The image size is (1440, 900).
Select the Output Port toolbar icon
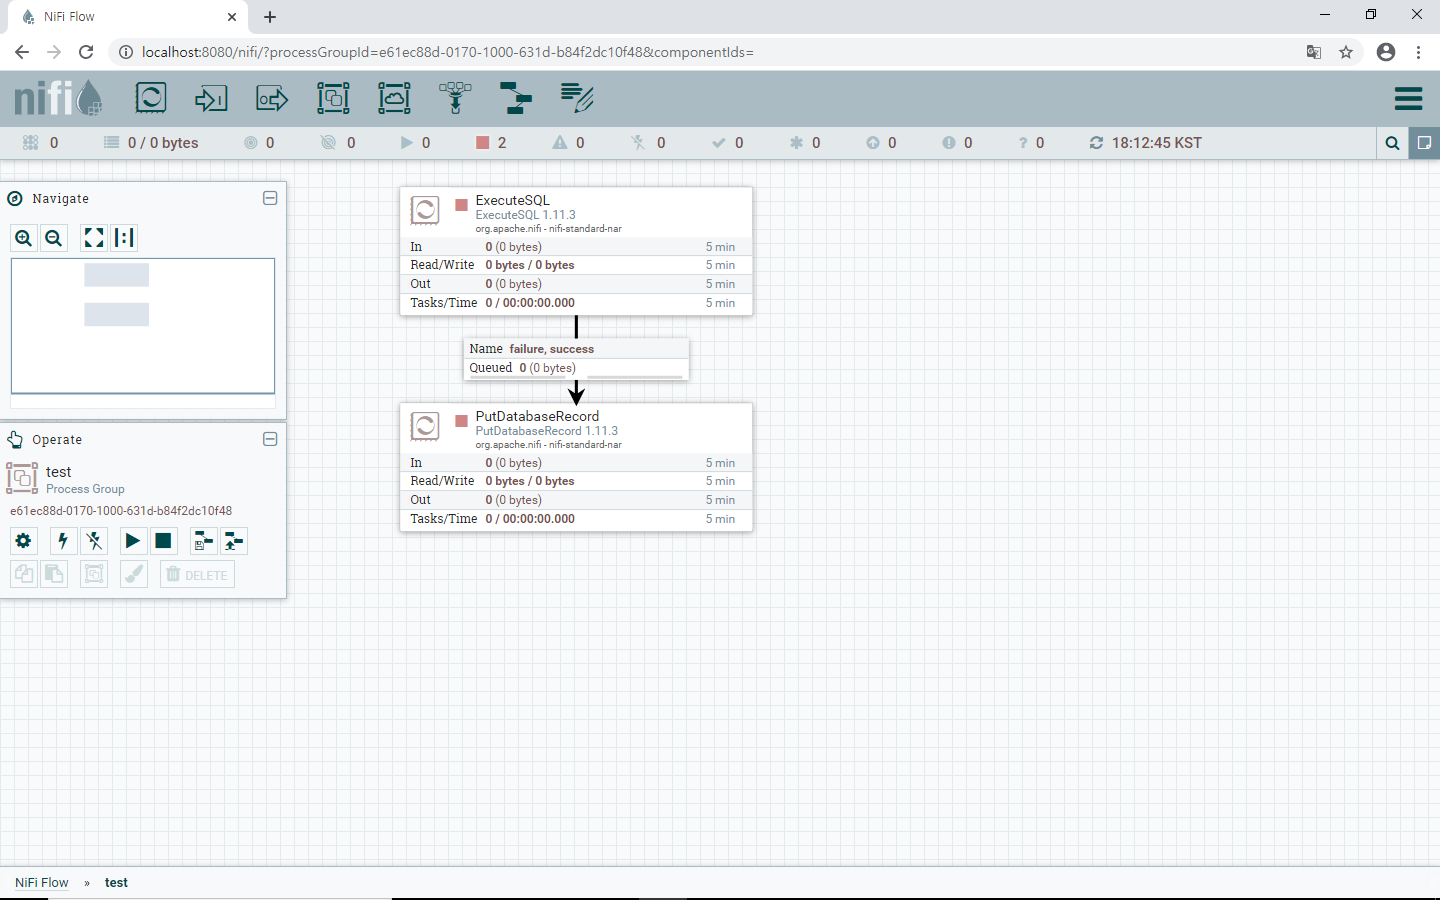[x=272, y=98]
